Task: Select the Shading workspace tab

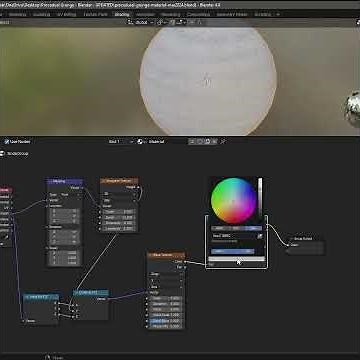Action: [122, 14]
